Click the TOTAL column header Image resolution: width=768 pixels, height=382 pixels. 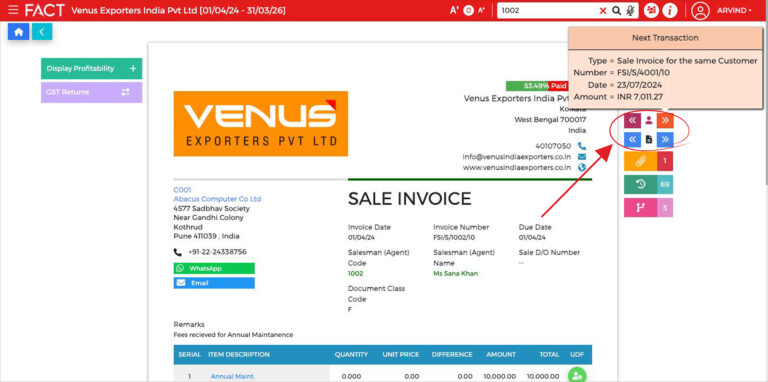pos(549,355)
